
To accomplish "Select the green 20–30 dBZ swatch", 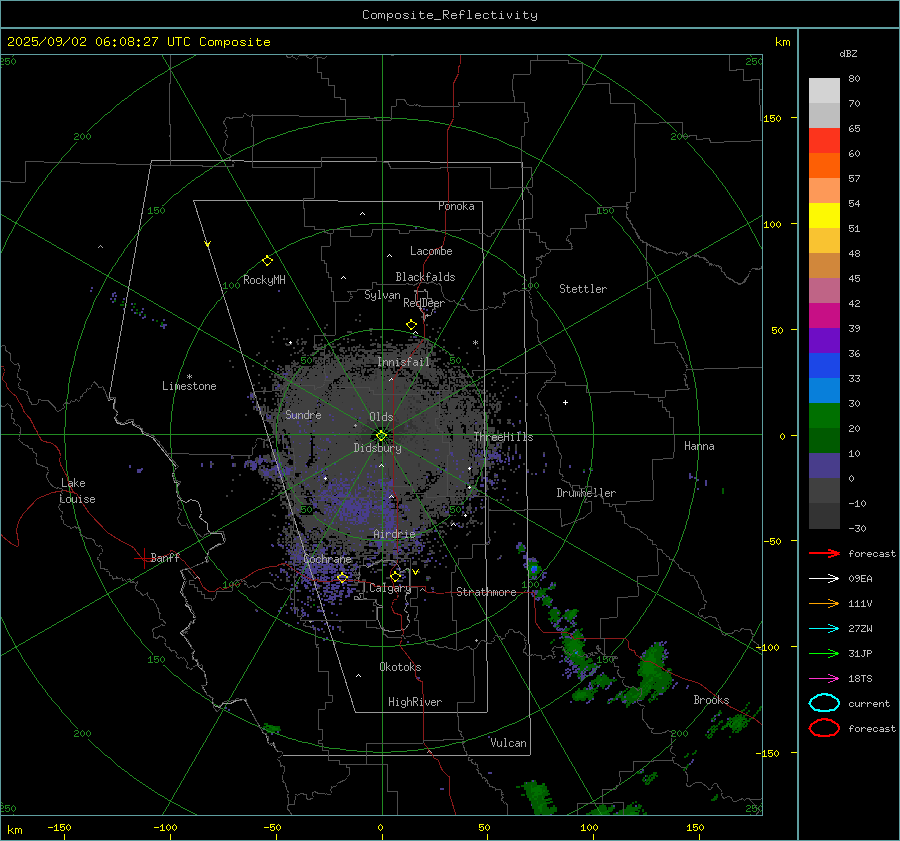I will coord(824,415).
